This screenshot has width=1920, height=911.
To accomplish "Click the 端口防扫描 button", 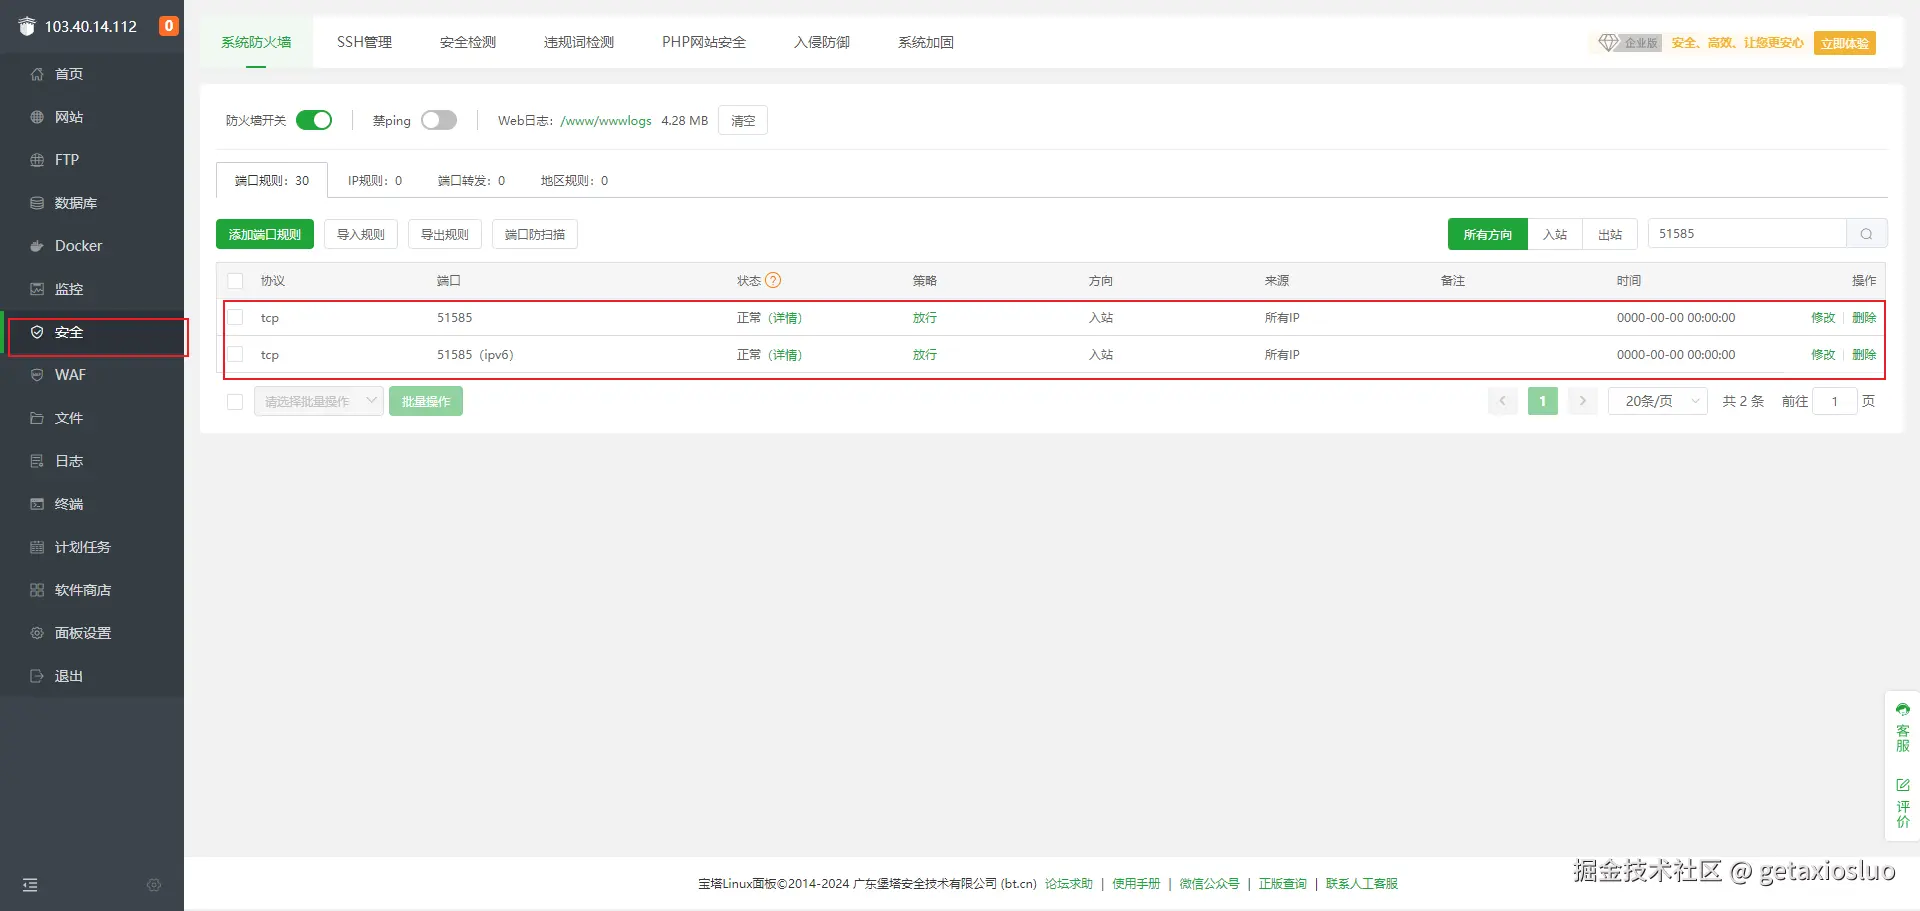I will click(x=535, y=234).
